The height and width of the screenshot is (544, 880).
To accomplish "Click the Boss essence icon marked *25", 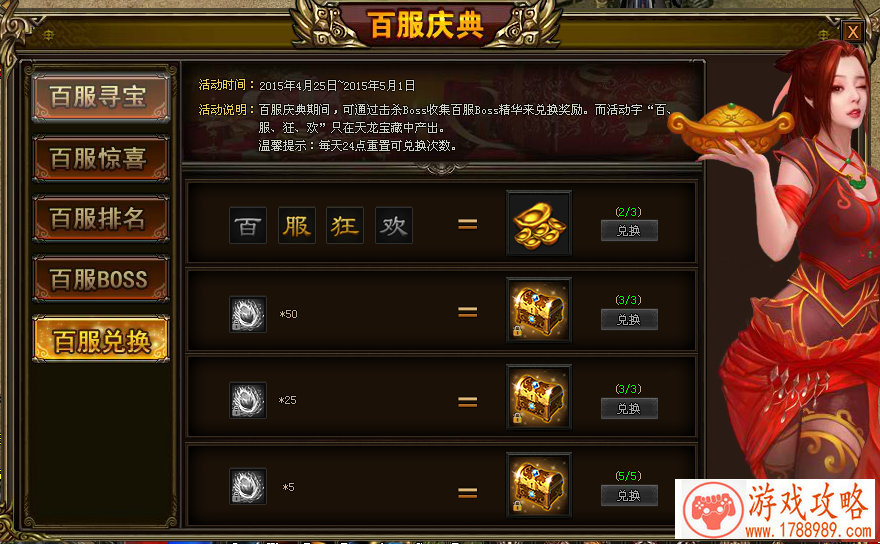I will pyautogui.click(x=248, y=400).
